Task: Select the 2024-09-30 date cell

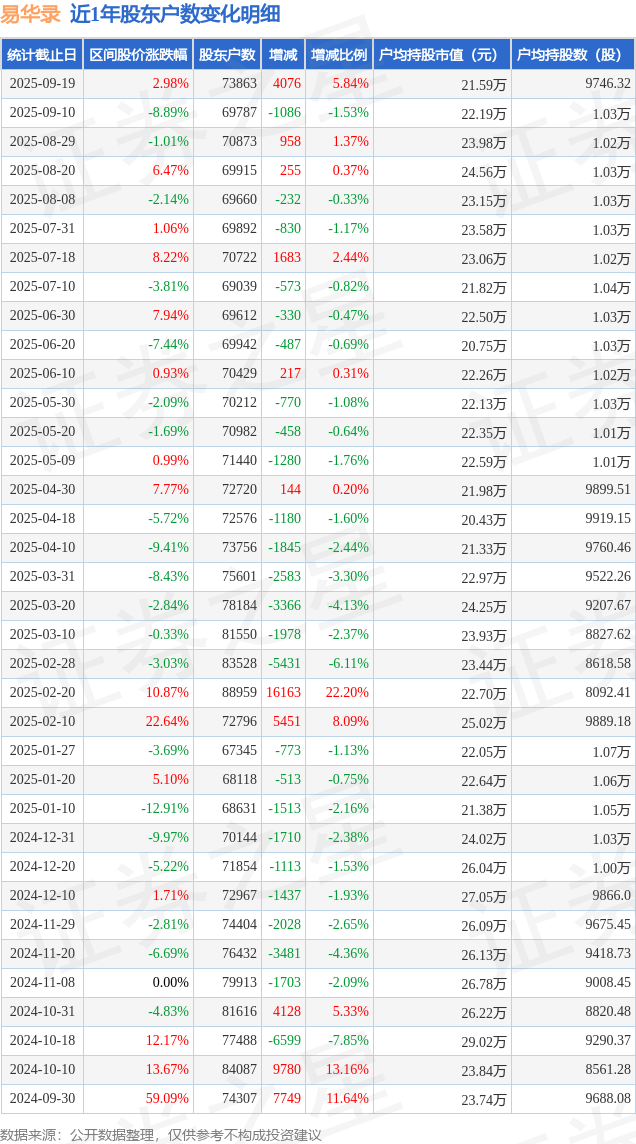Action: [42, 1099]
